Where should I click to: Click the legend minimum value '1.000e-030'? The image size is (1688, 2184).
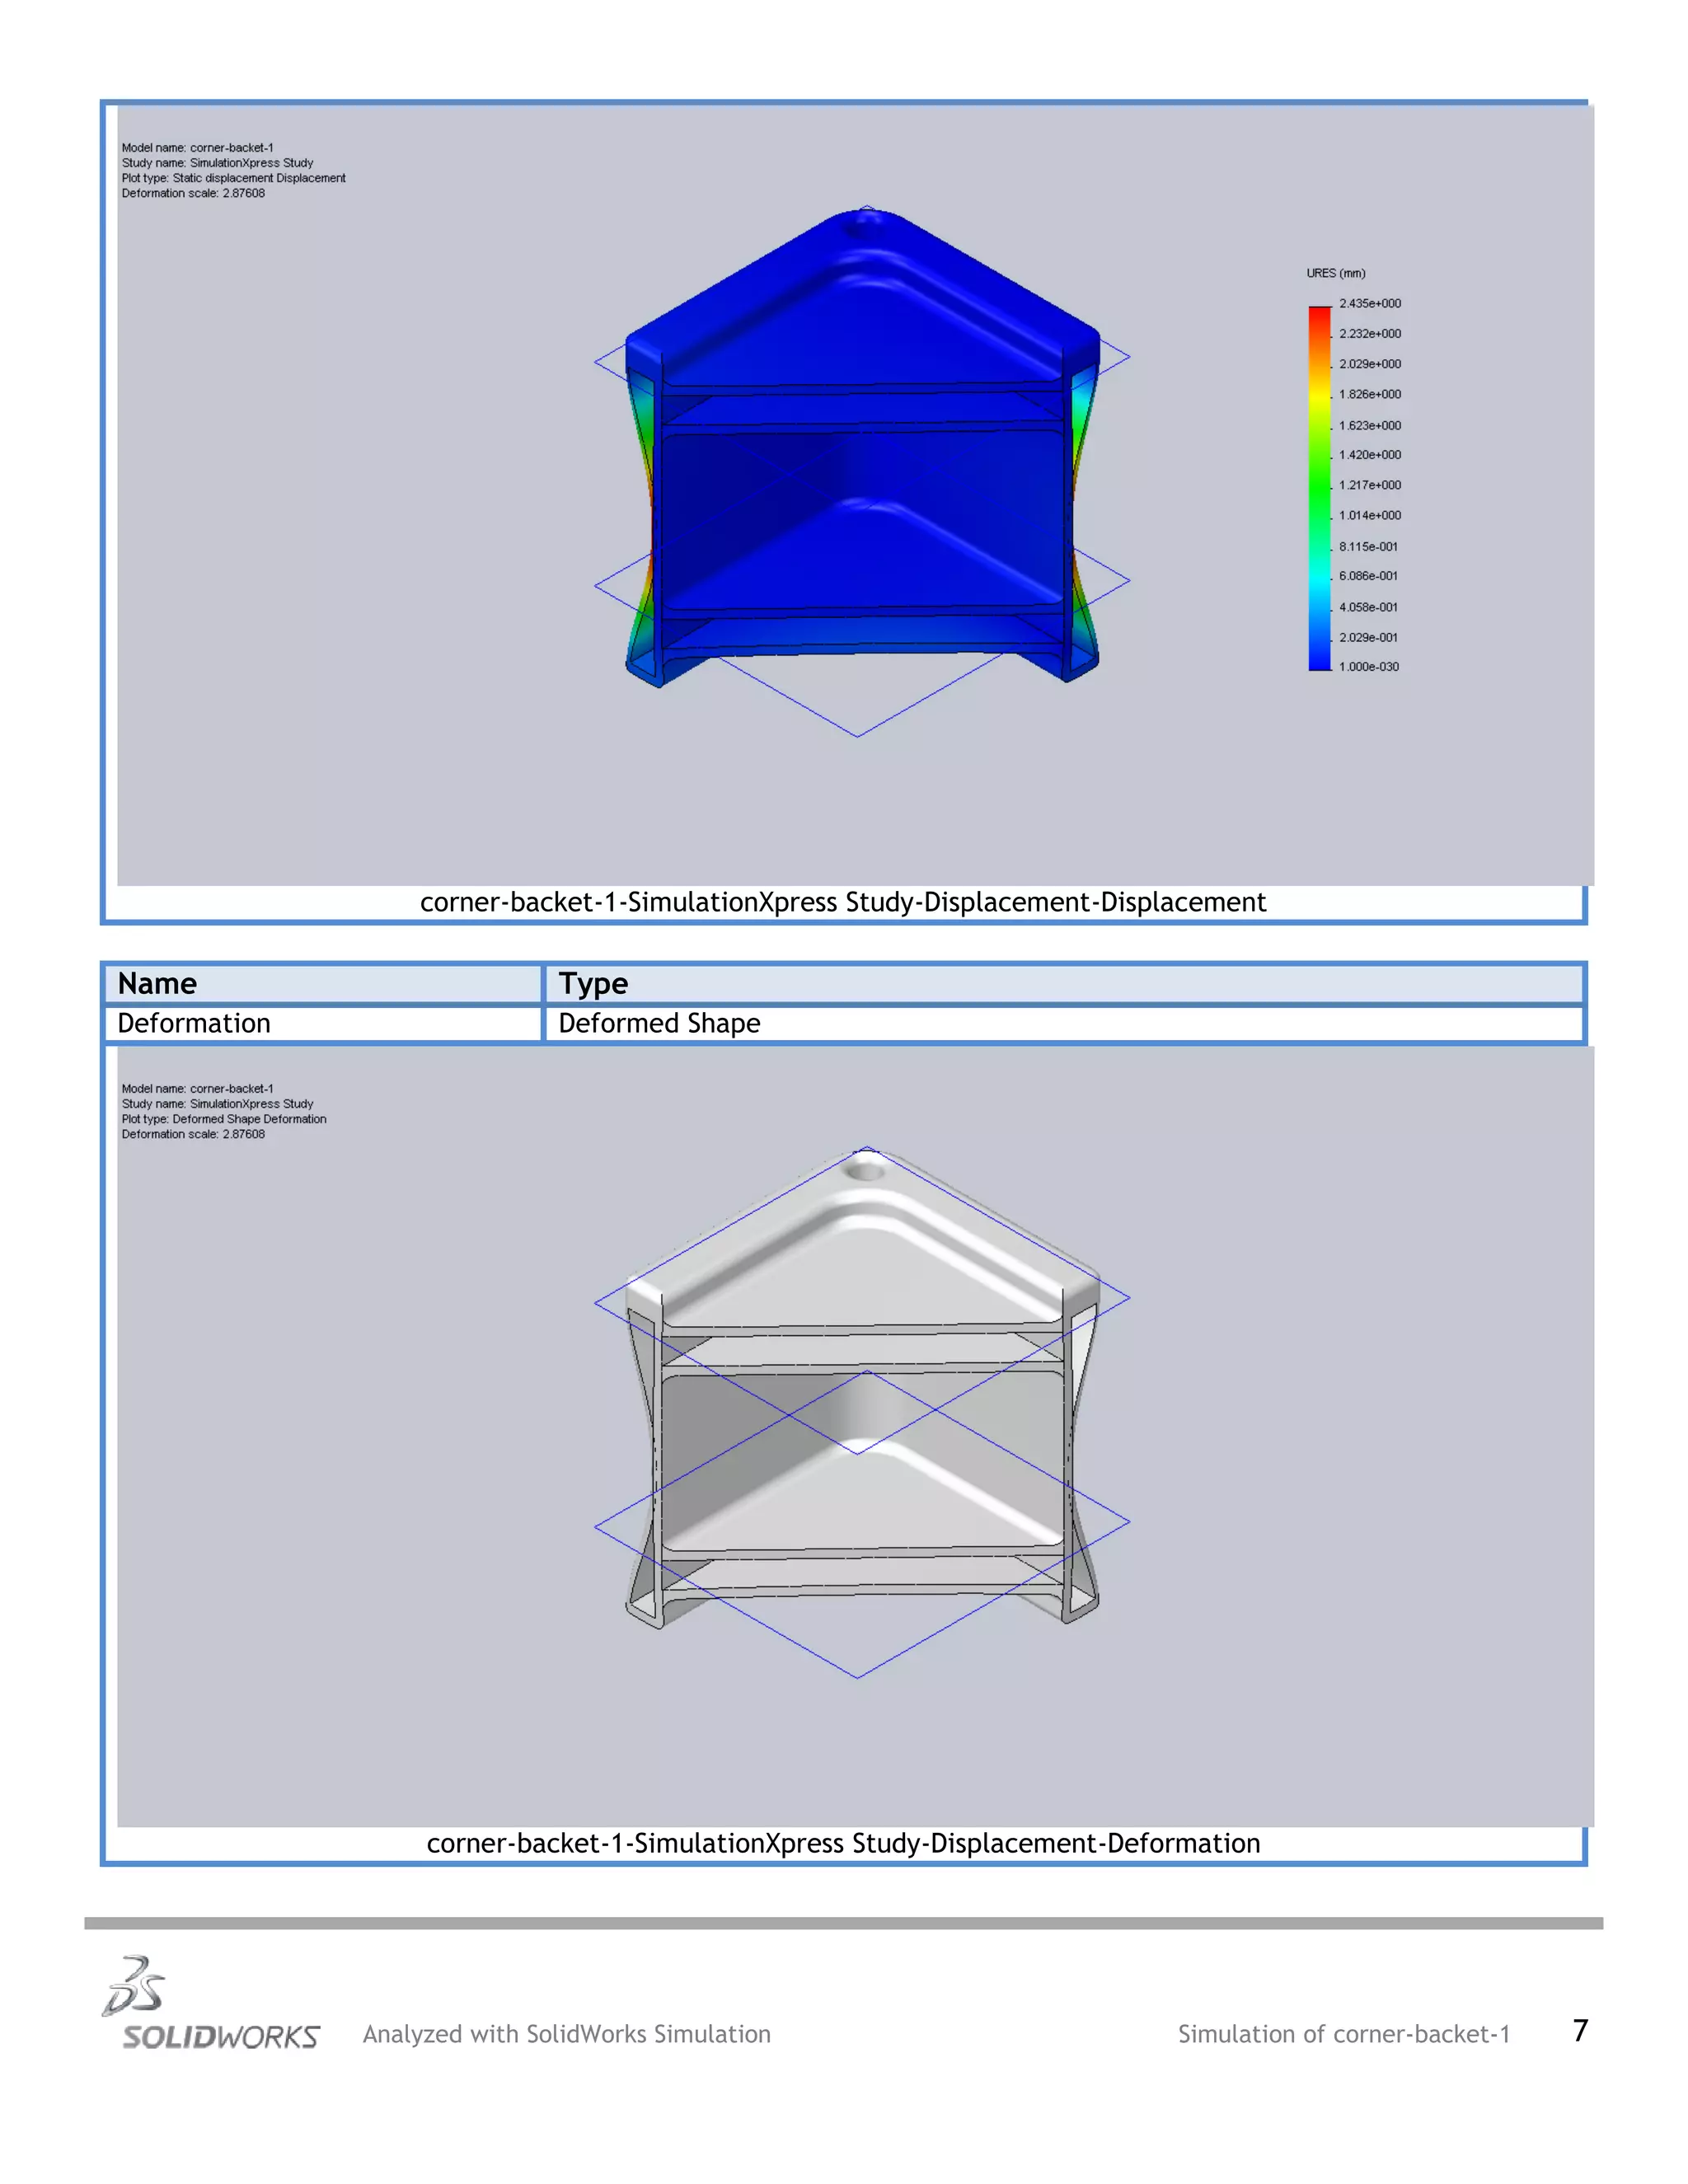(1369, 667)
